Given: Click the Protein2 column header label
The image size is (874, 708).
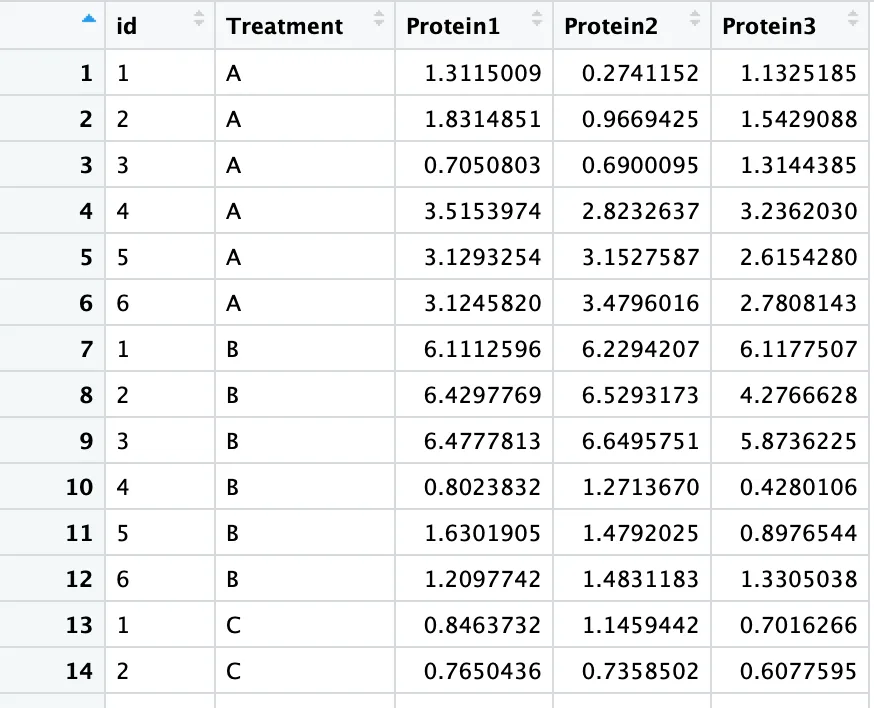Looking at the screenshot, I should tap(611, 26).
